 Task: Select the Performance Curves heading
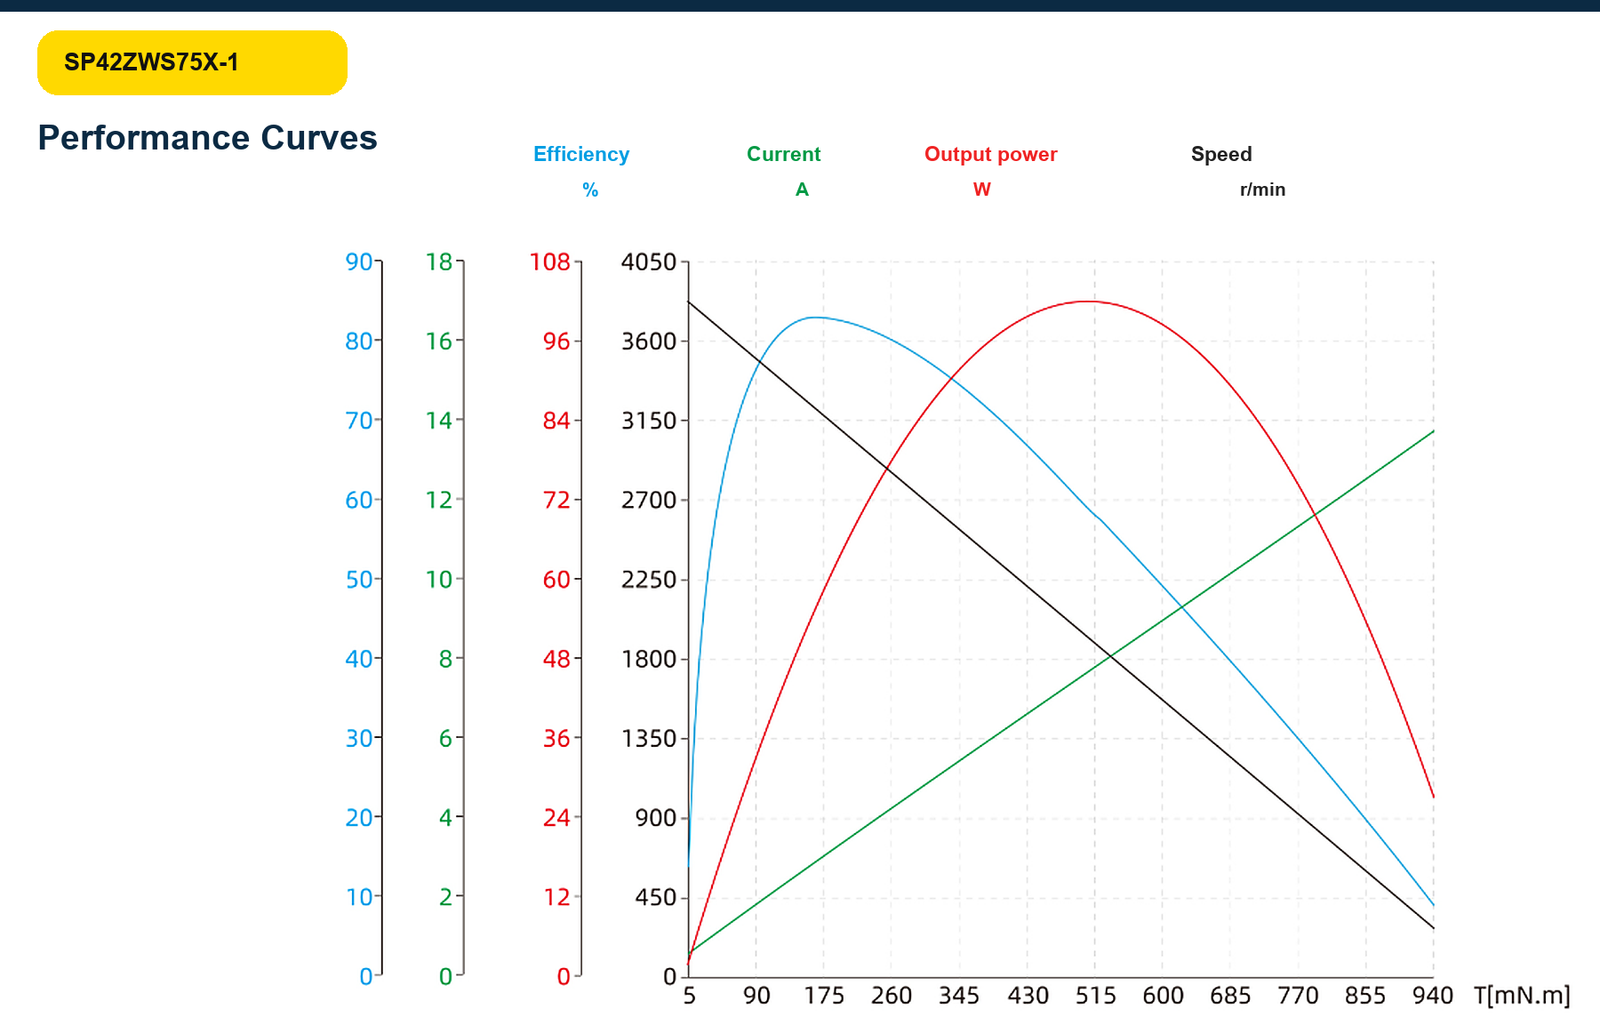click(207, 138)
